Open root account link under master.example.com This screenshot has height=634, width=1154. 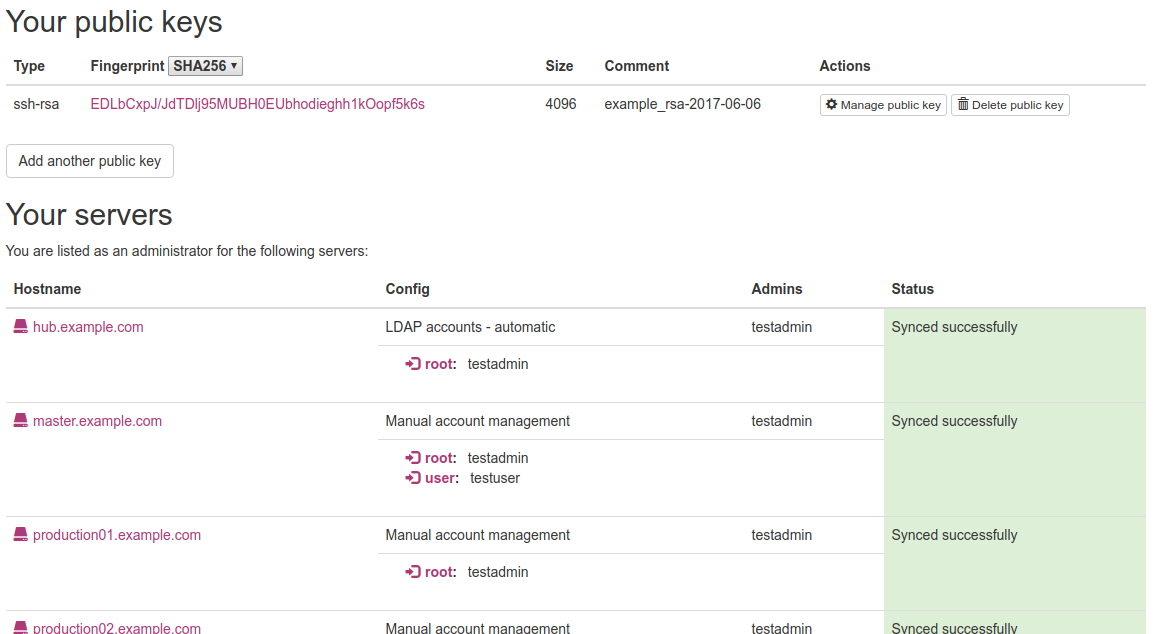click(x=439, y=458)
